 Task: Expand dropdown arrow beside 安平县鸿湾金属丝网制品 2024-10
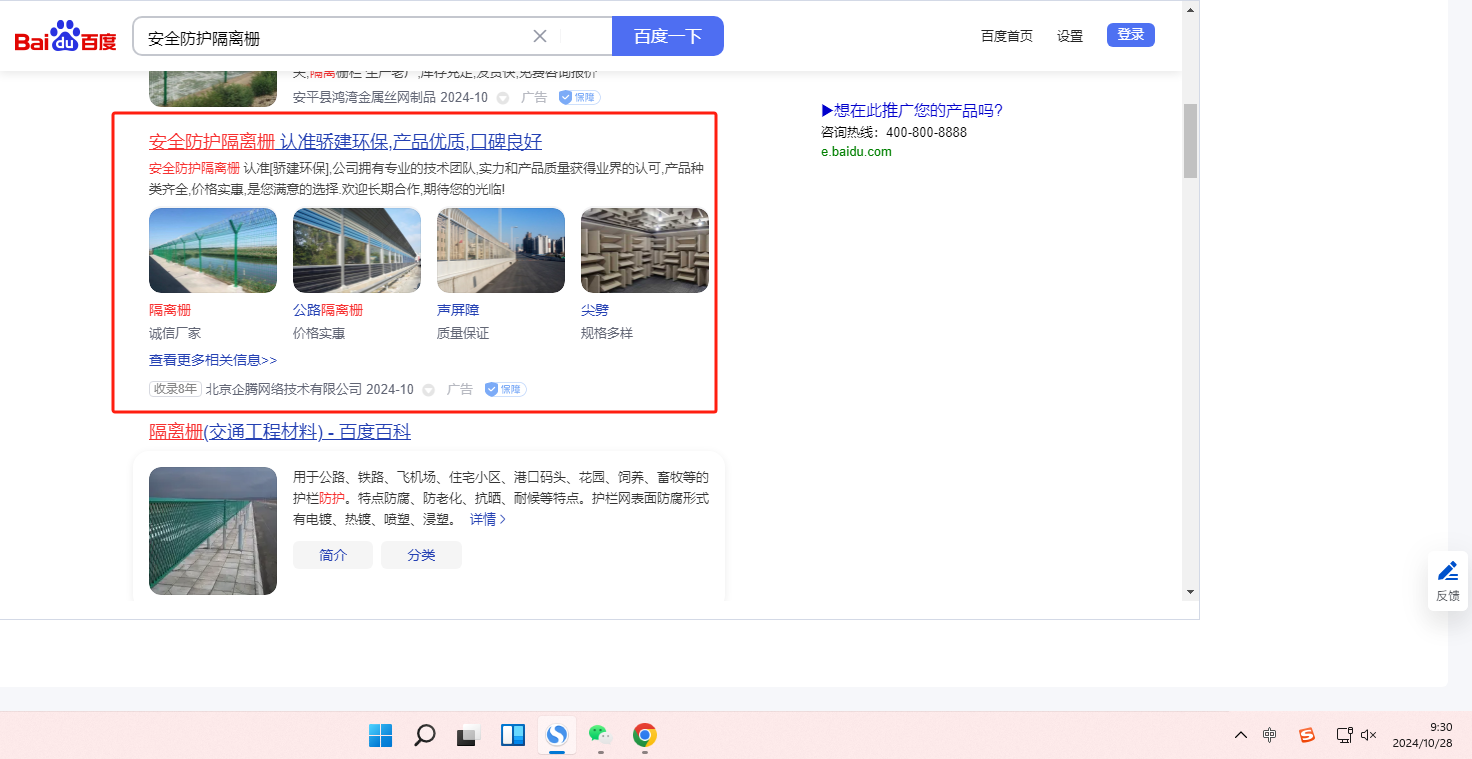pyautogui.click(x=503, y=98)
